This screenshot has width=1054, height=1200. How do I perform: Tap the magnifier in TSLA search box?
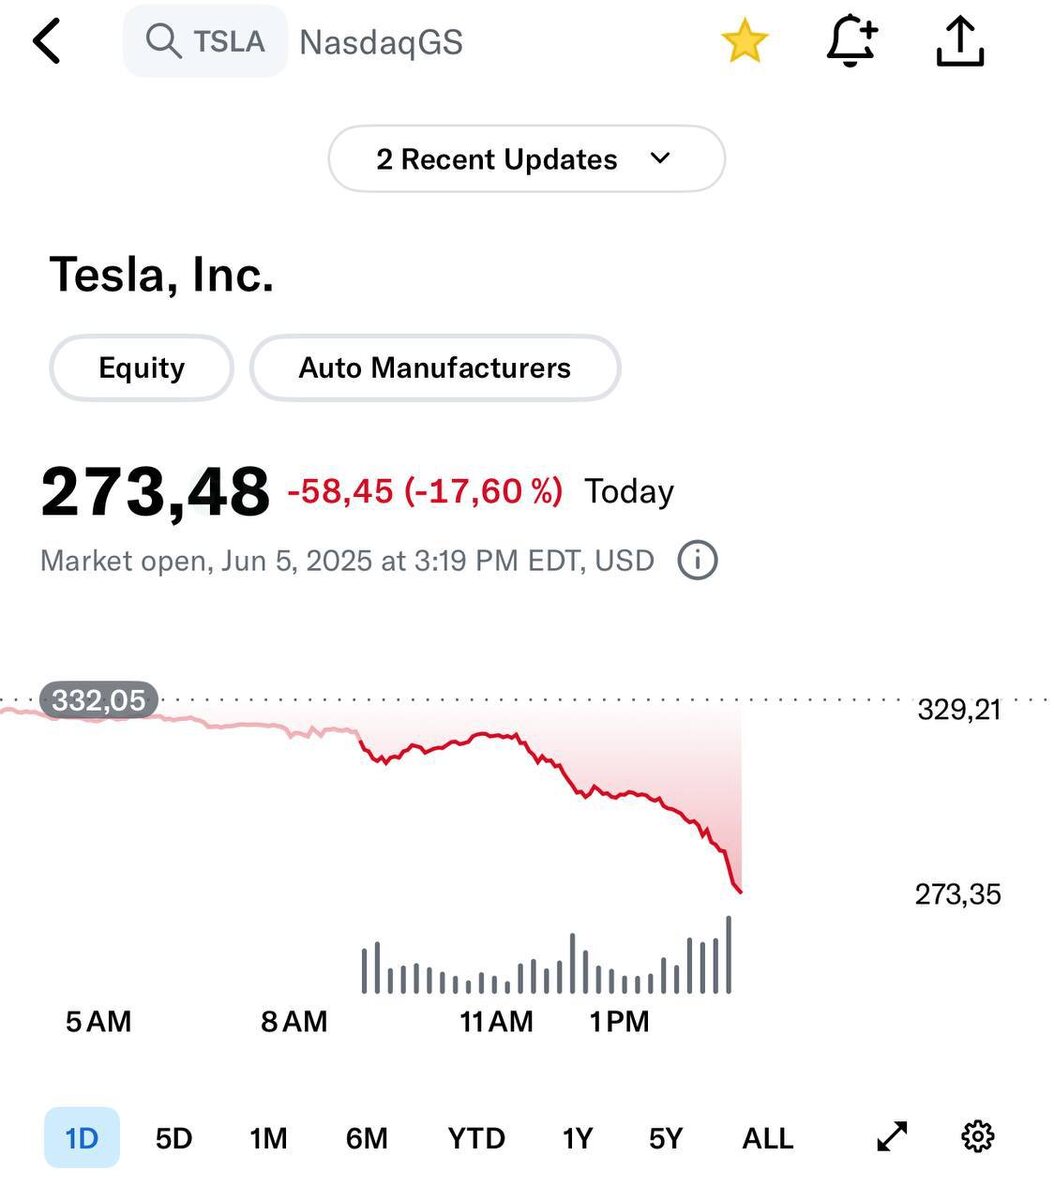tap(161, 41)
